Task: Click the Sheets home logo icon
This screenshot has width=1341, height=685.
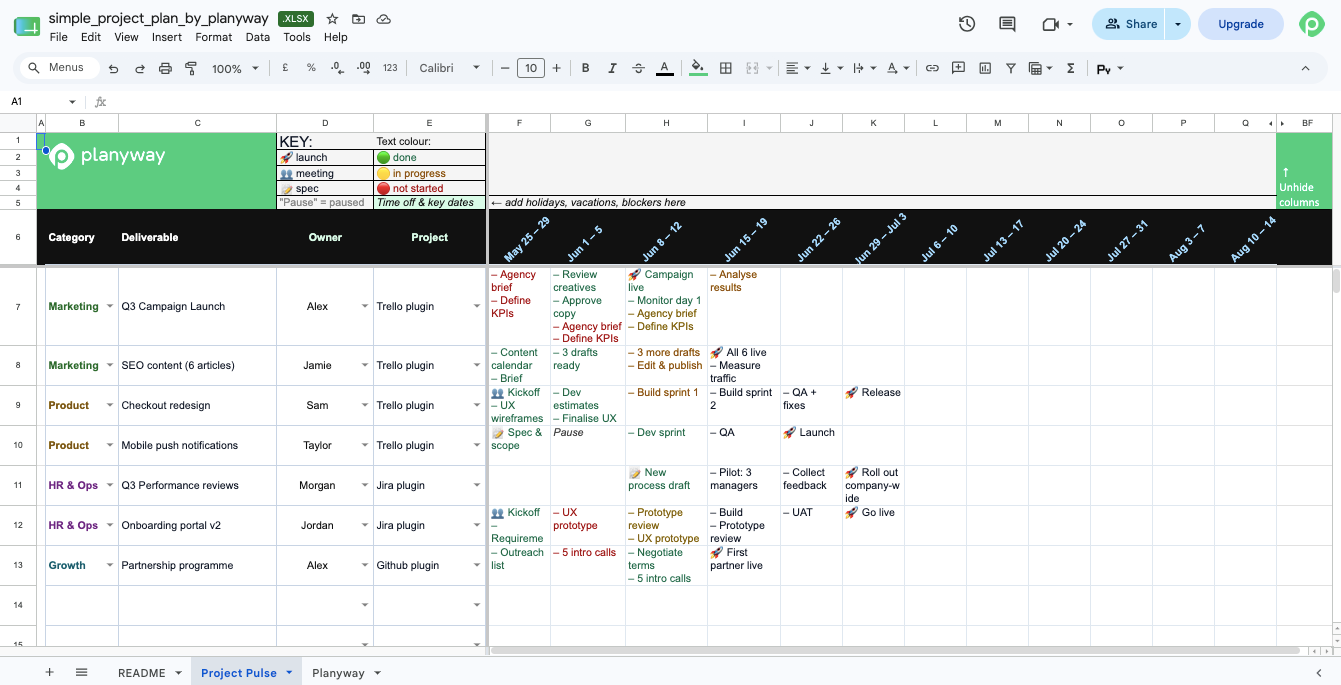Action: pos(27,26)
